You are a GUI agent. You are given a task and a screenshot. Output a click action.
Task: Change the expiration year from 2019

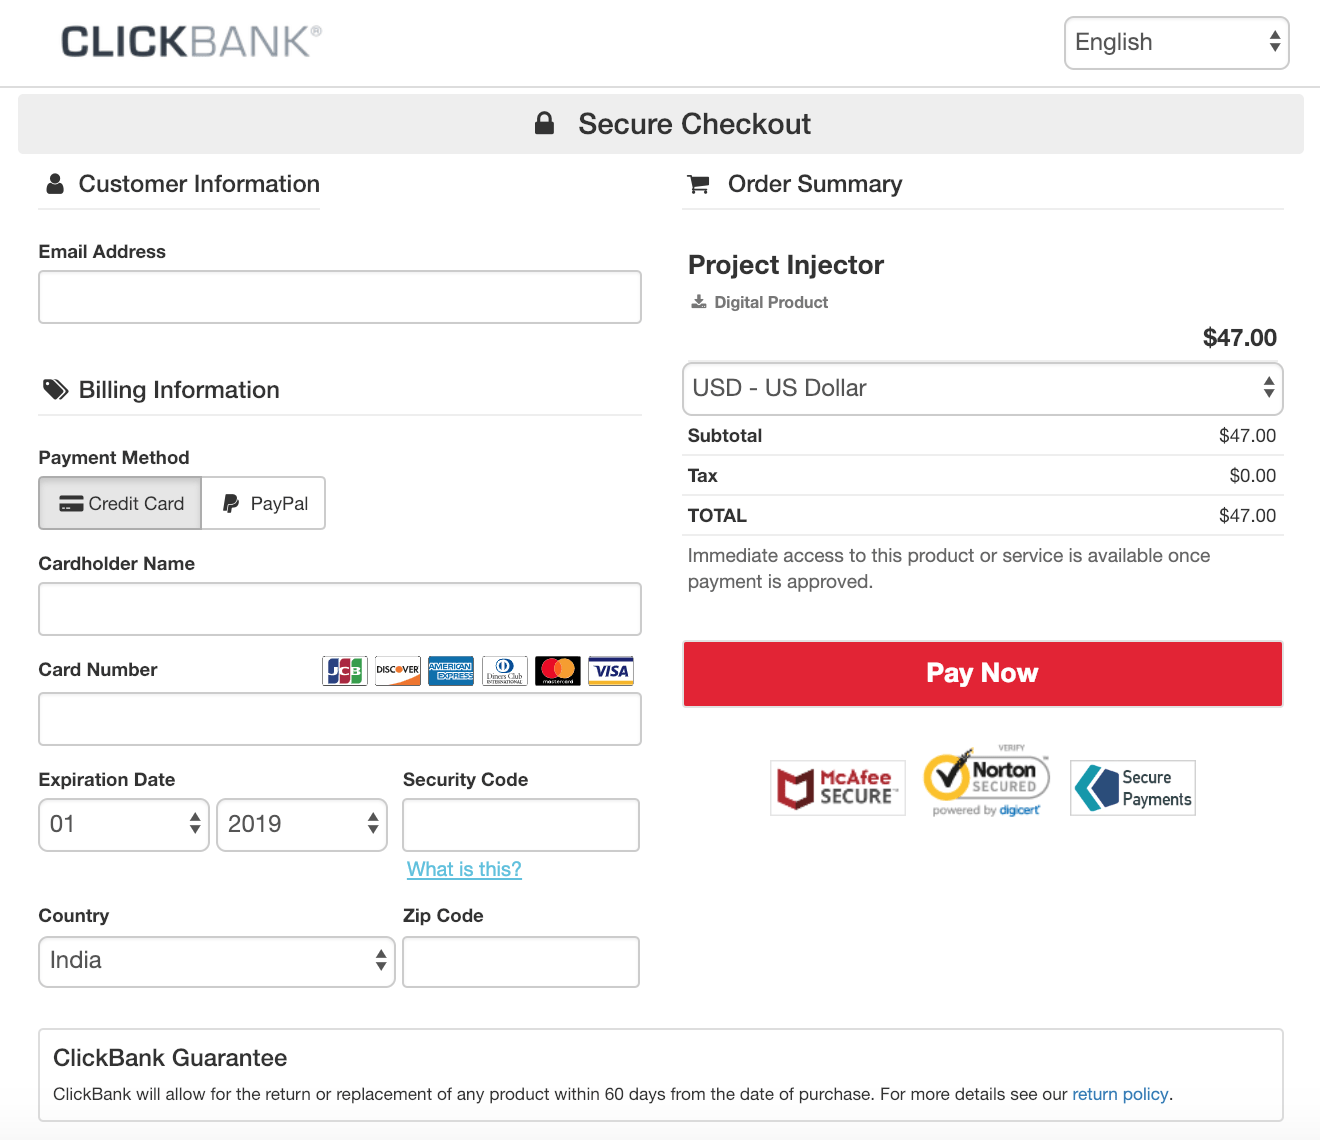[302, 825]
